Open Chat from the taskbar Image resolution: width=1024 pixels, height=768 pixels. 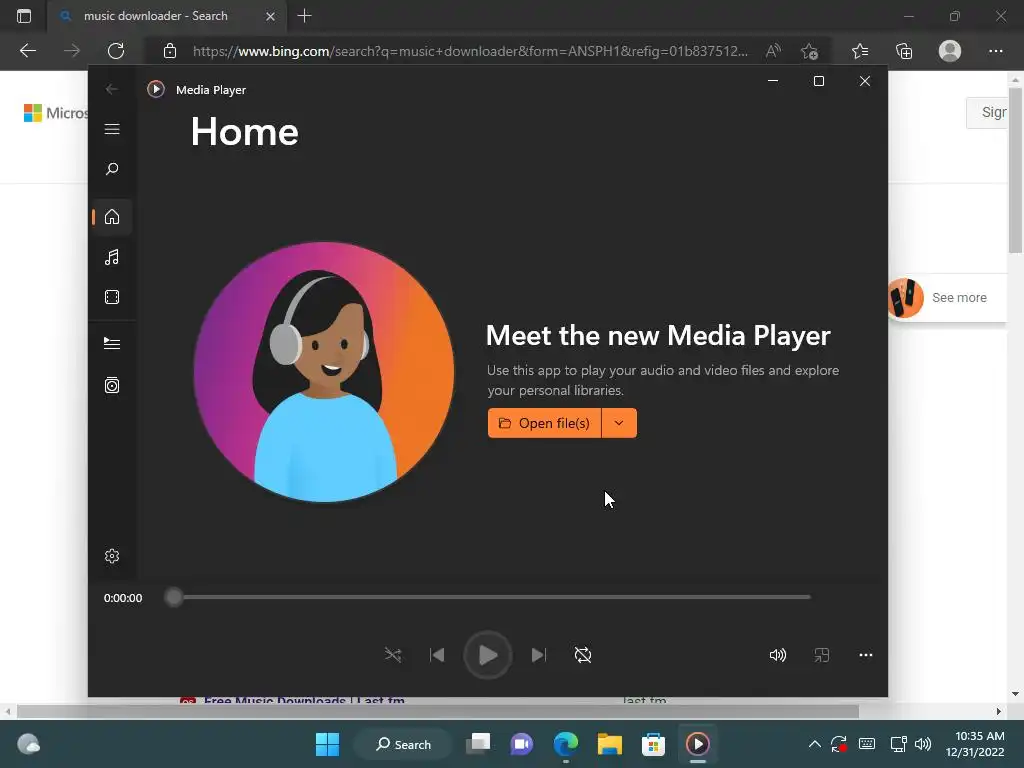coord(521,744)
